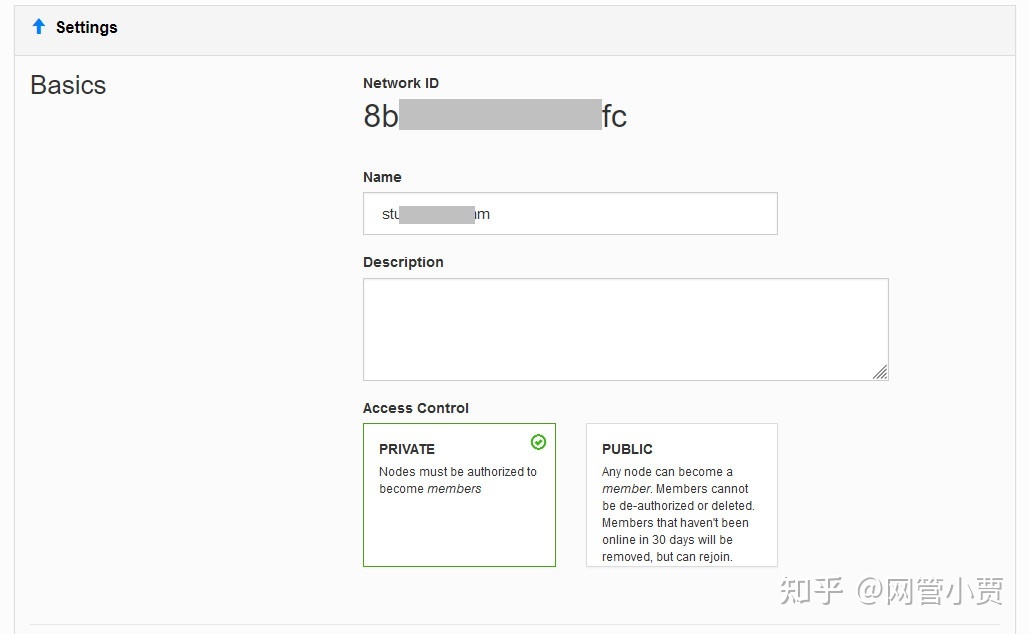Click the gray redaction block over the Network ID
The width and height of the screenshot is (1030, 634).
click(x=500, y=114)
